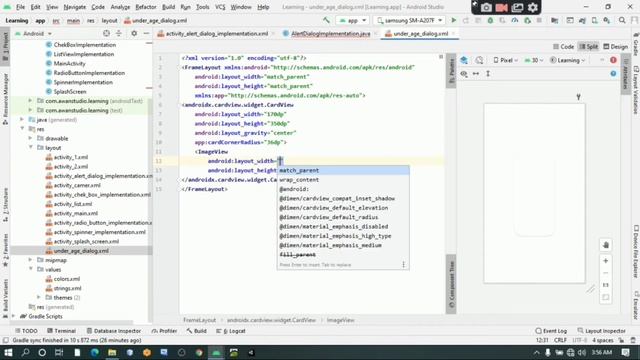
Task: Click the screen recorder camera icon
Action: pos(486,7)
